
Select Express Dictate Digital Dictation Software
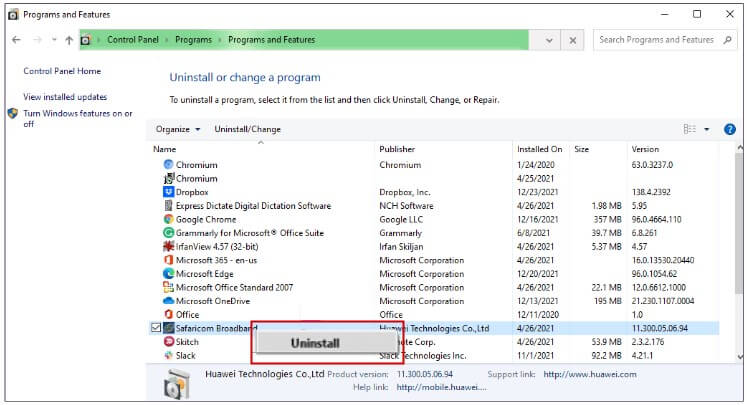tap(253, 206)
